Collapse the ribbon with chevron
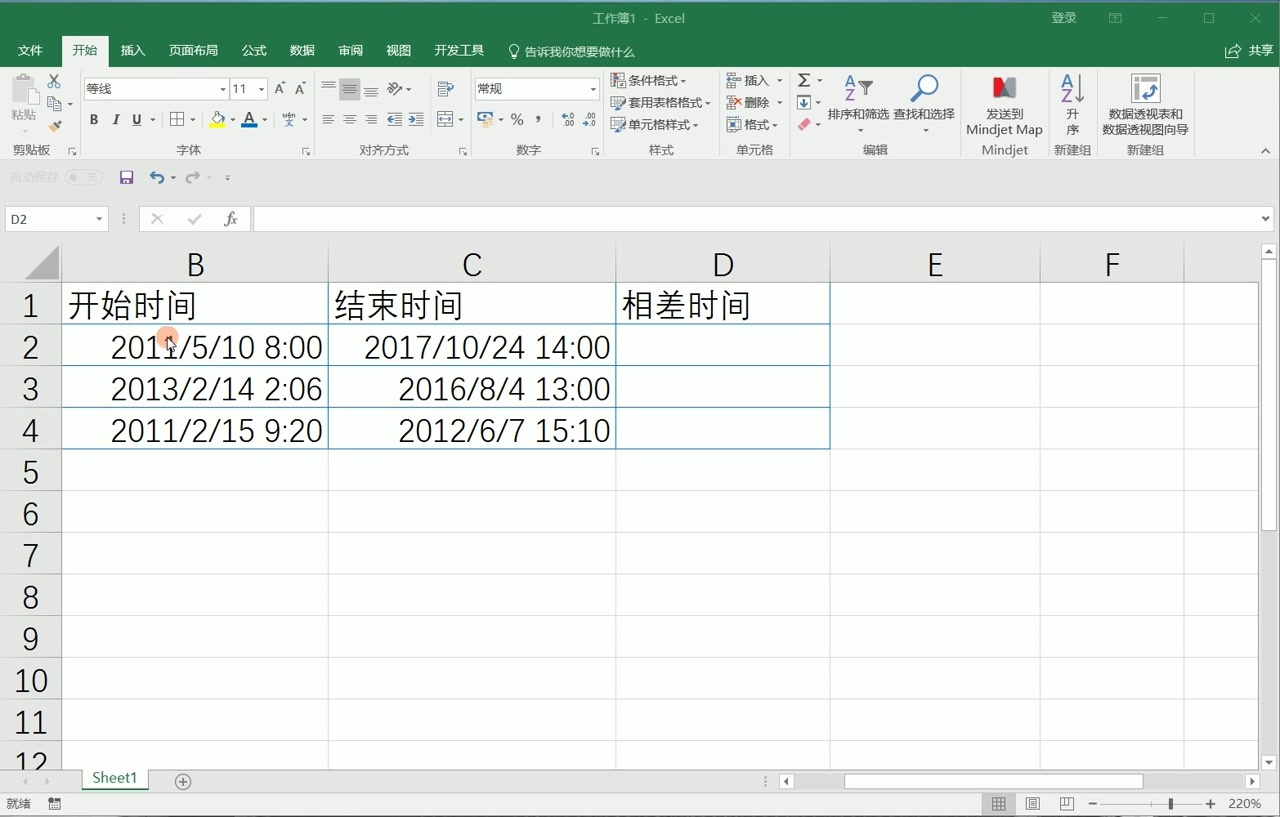 tap(1265, 151)
